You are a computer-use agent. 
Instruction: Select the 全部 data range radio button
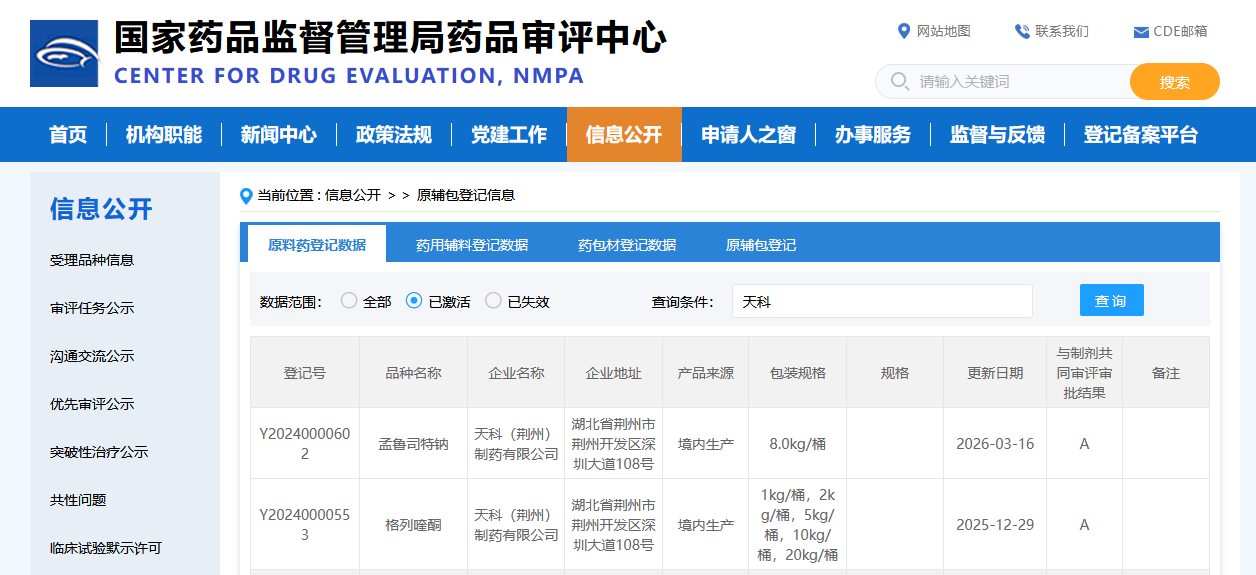tap(349, 301)
